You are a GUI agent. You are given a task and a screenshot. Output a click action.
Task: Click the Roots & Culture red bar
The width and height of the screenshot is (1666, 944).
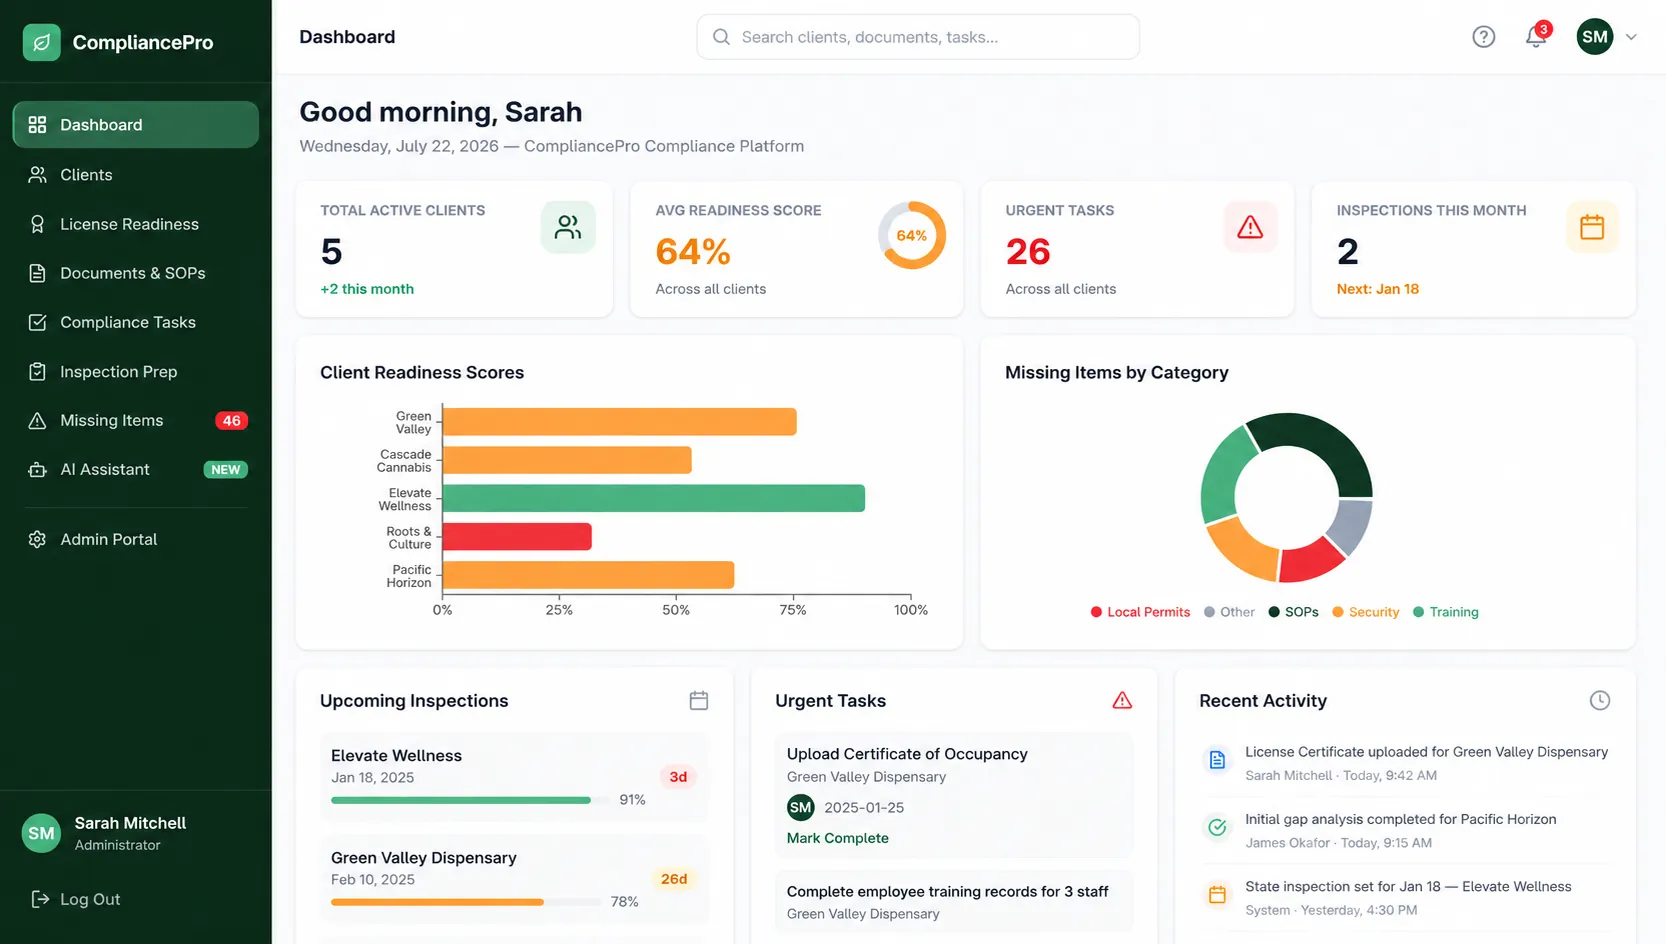click(517, 537)
